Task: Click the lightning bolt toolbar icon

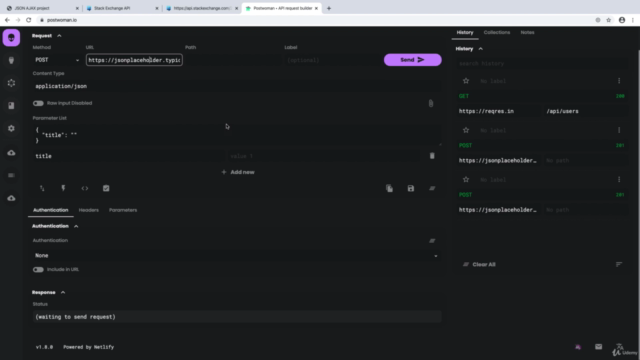Action: (63, 188)
